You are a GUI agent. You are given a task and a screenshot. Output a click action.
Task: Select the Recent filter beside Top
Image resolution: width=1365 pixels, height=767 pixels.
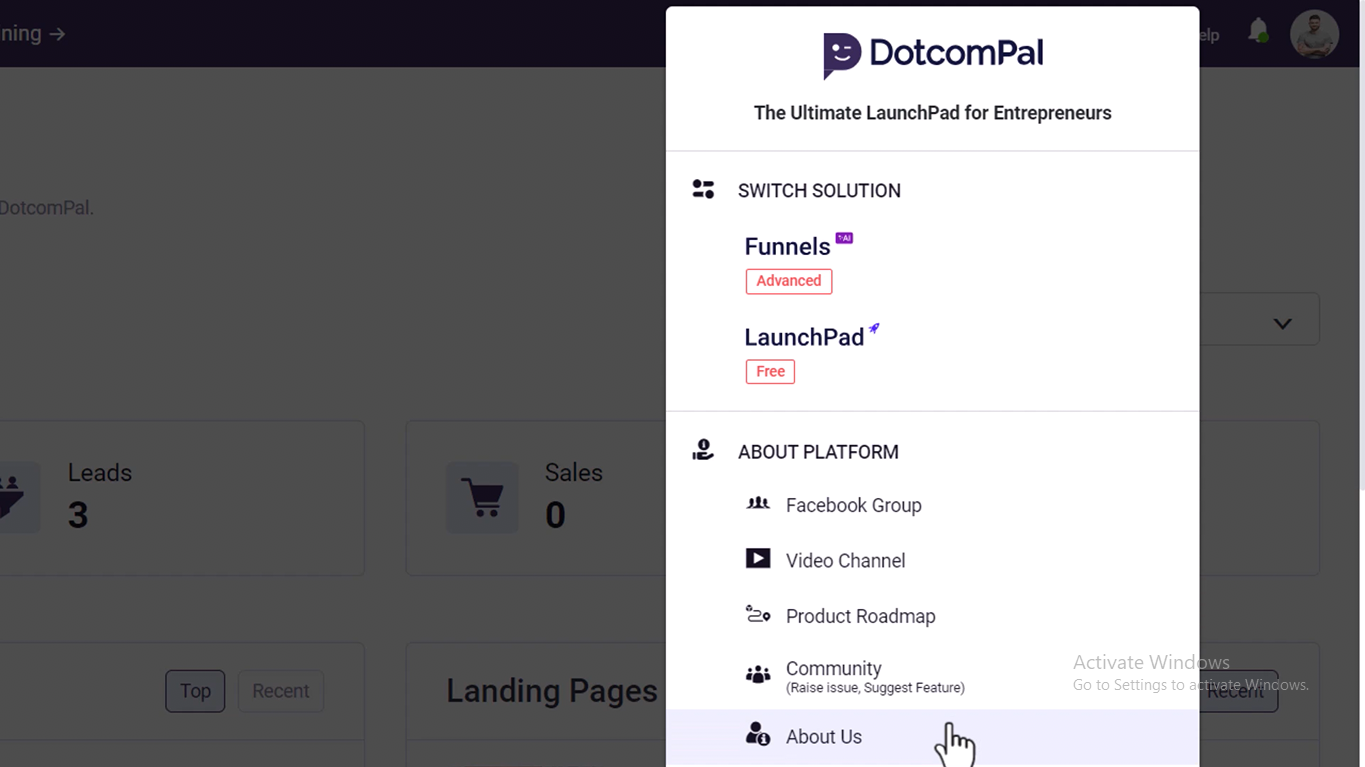point(281,691)
